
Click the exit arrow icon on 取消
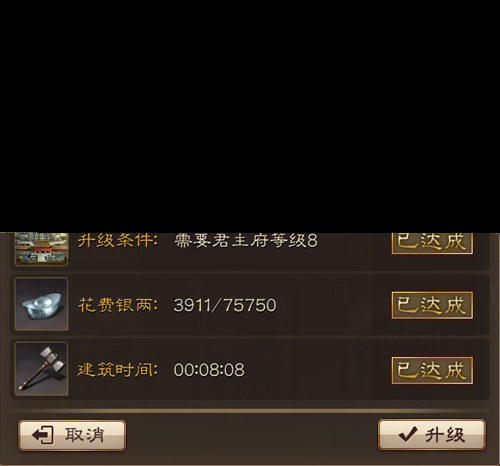point(43,435)
